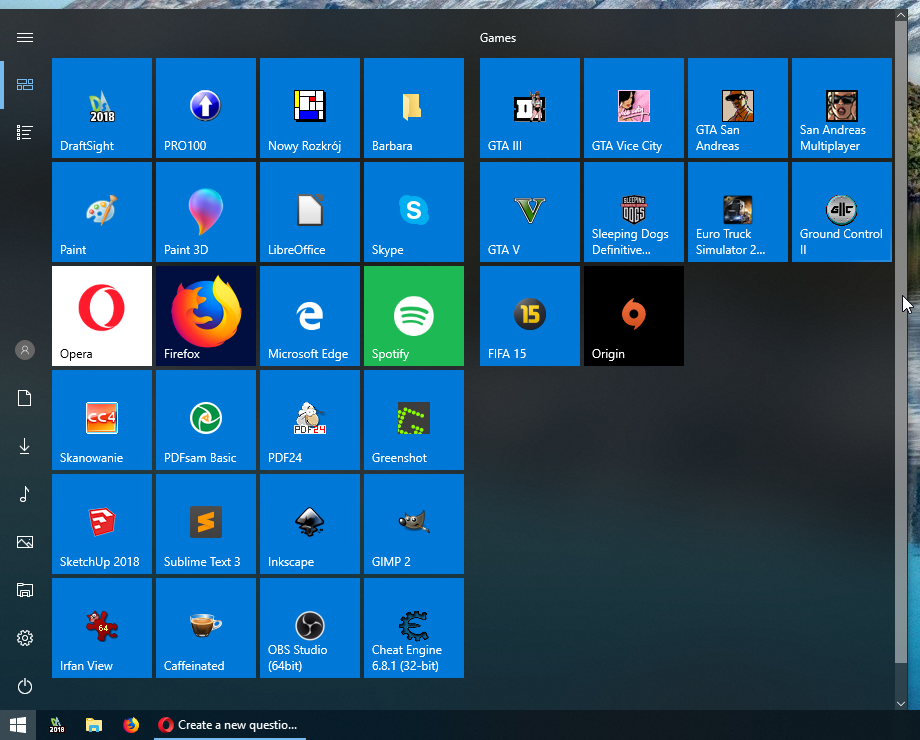
Task: Open the DraftSight tile
Action: click(x=102, y=108)
